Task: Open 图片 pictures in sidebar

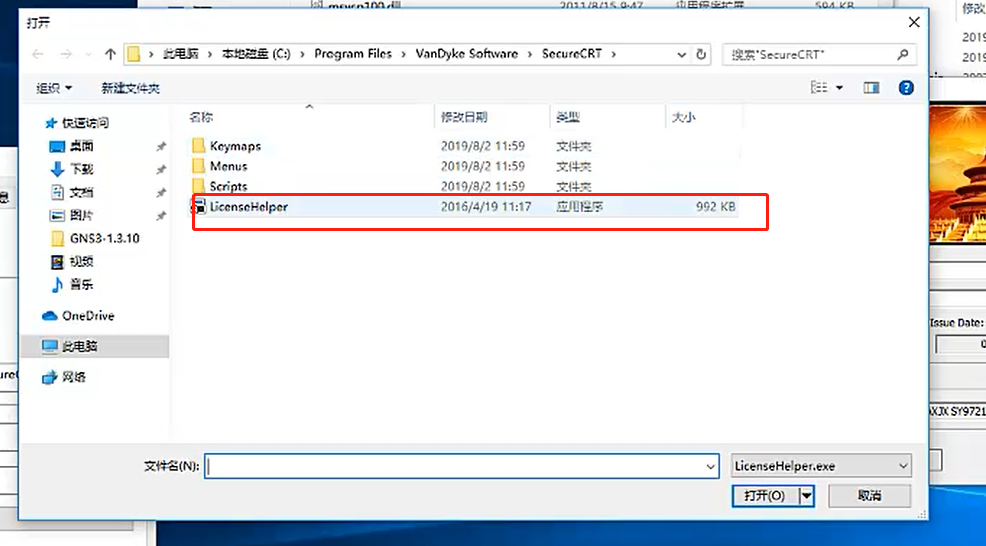Action: point(81,215)
